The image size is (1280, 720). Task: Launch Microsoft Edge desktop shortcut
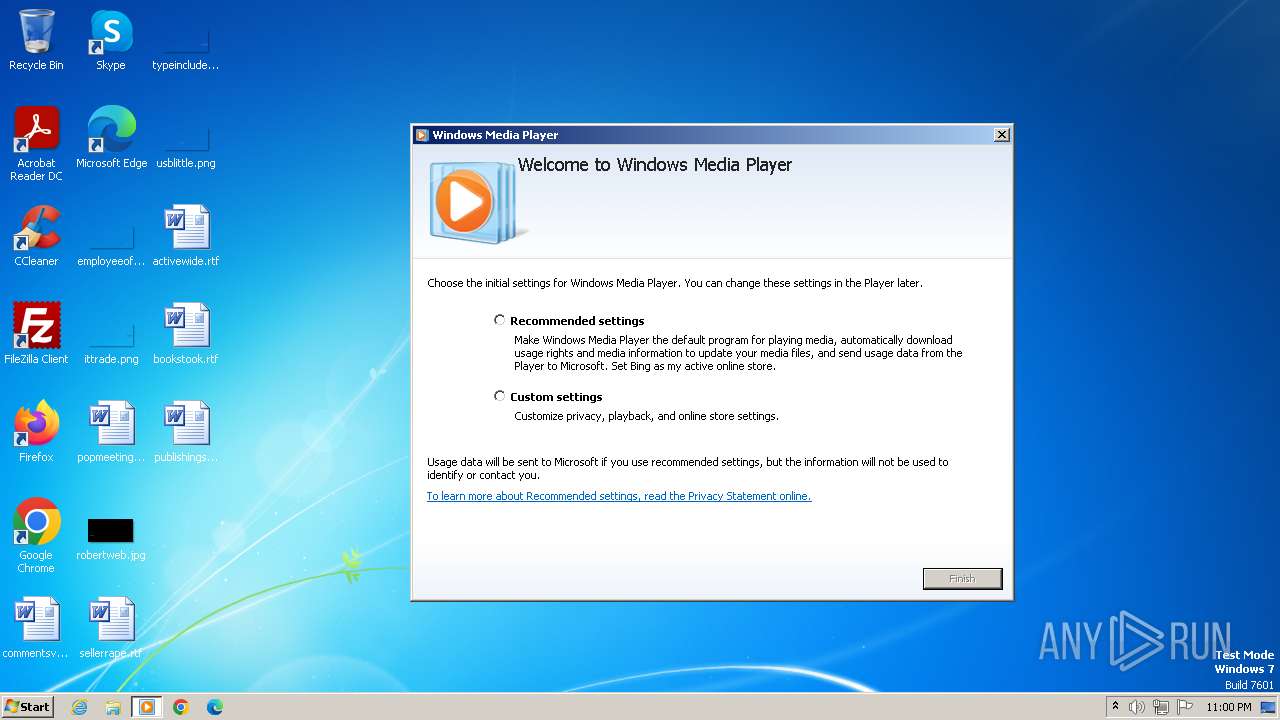point(111,137)
